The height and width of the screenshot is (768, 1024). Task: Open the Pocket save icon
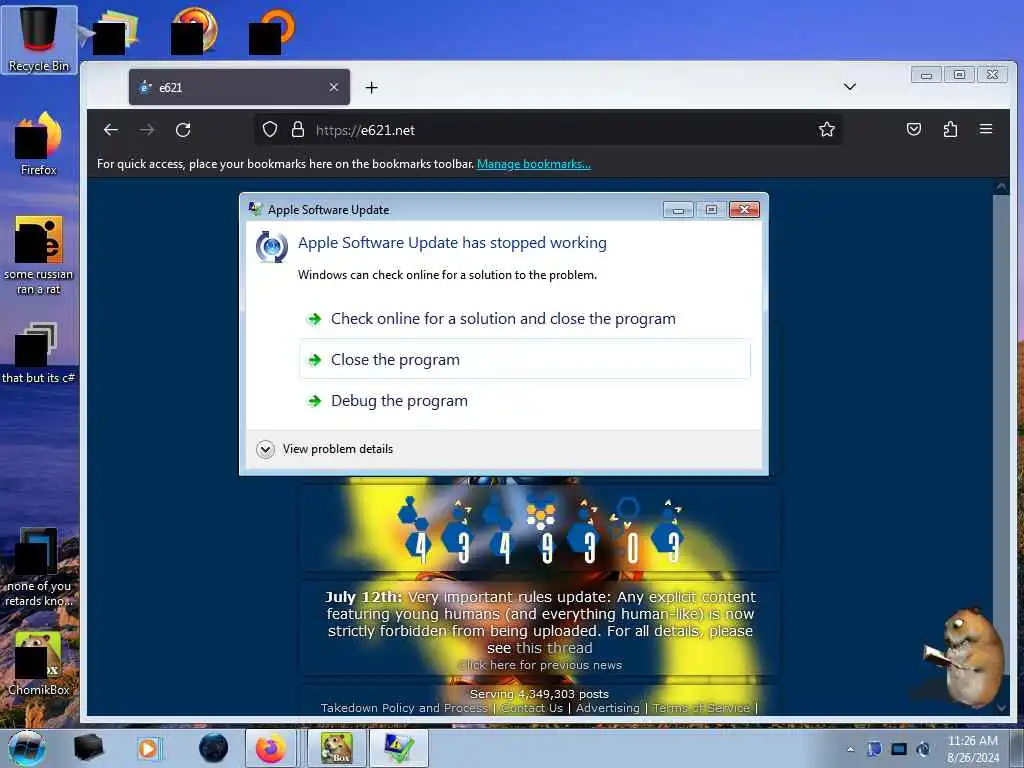pyautogui.click(x=914, y=129)
